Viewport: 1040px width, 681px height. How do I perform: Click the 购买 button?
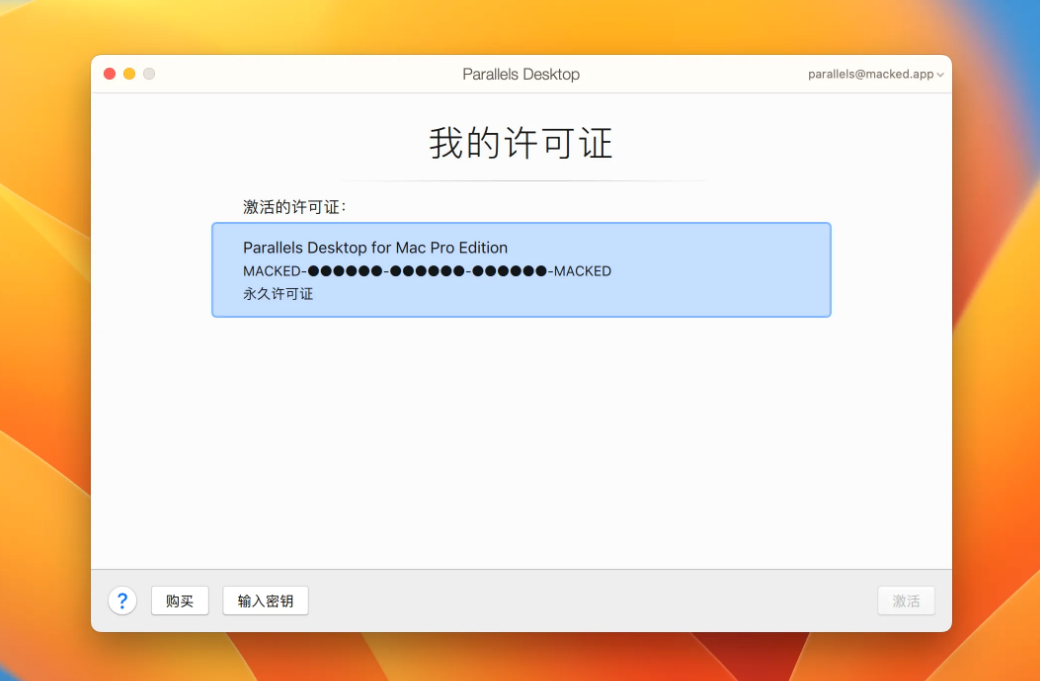point(180,601)
